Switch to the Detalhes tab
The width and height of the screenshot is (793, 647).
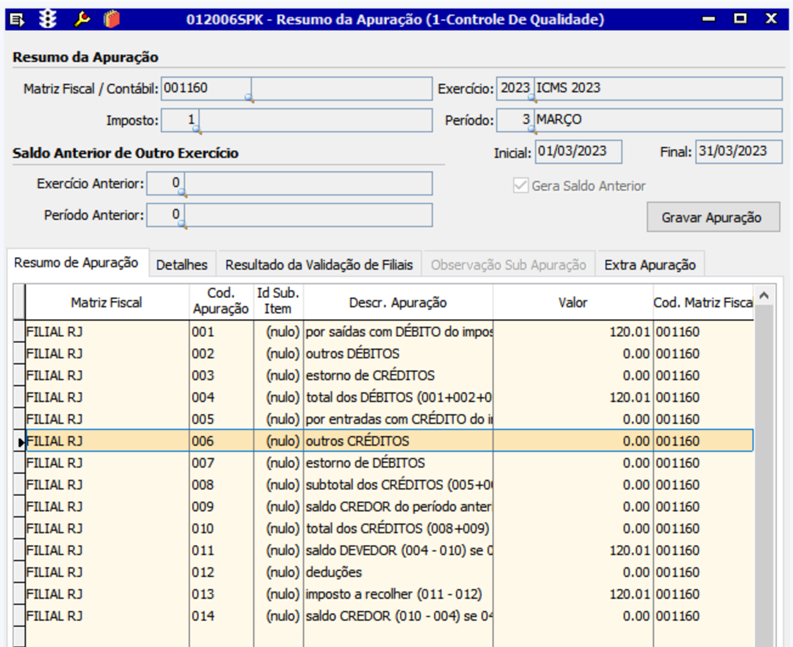182,265
